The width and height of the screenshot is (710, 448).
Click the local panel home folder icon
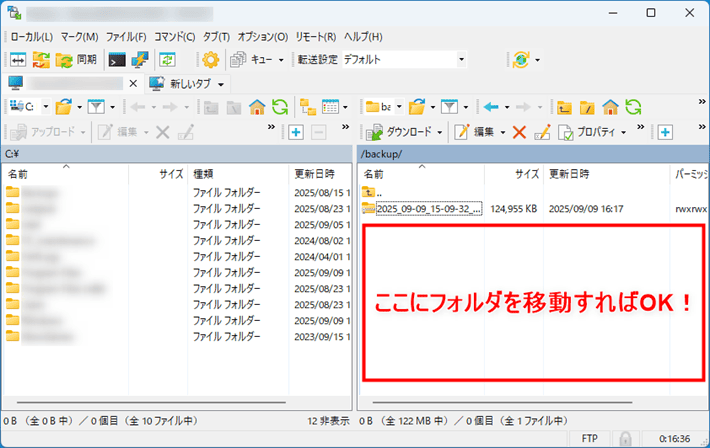[257, 107]
